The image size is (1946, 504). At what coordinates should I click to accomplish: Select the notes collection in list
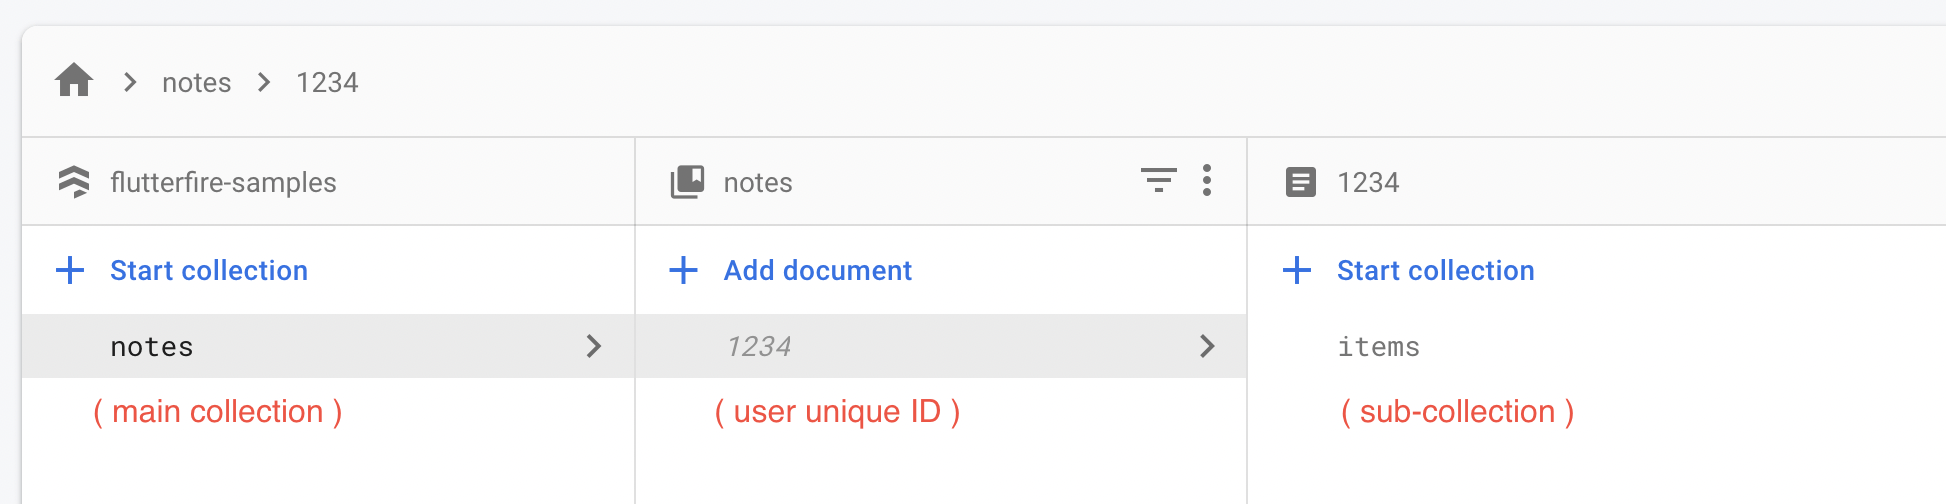click(x=328, y=346)
